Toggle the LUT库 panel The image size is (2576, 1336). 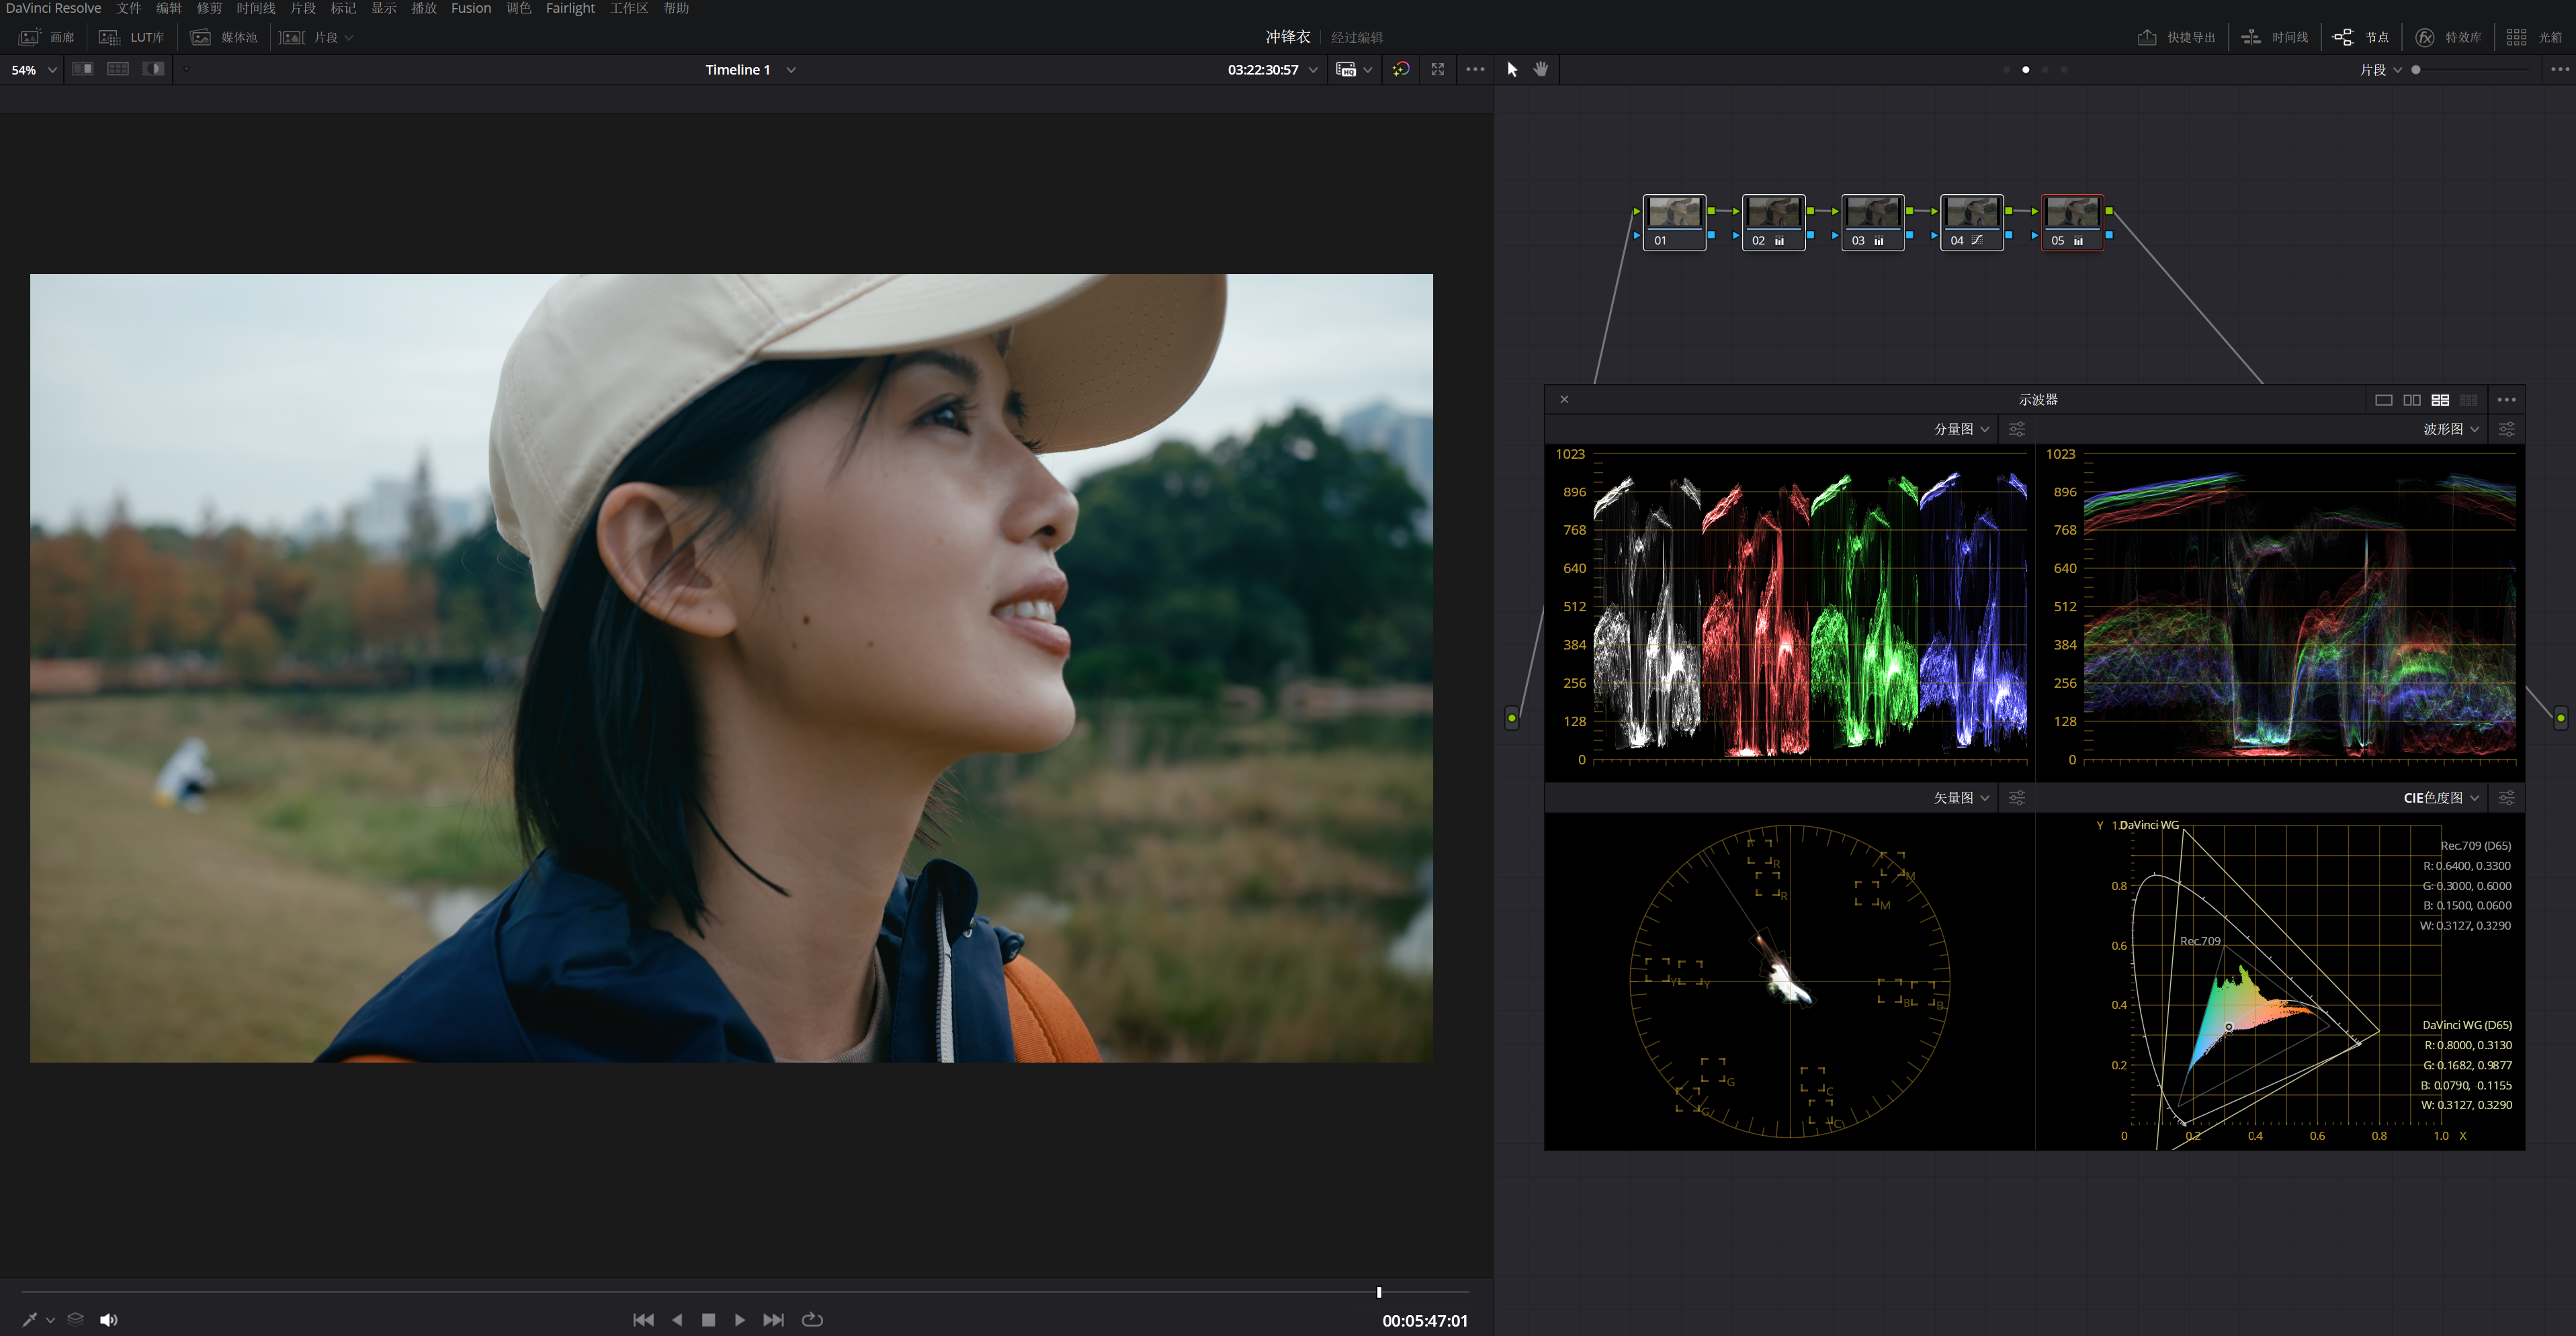coord(132,37)
